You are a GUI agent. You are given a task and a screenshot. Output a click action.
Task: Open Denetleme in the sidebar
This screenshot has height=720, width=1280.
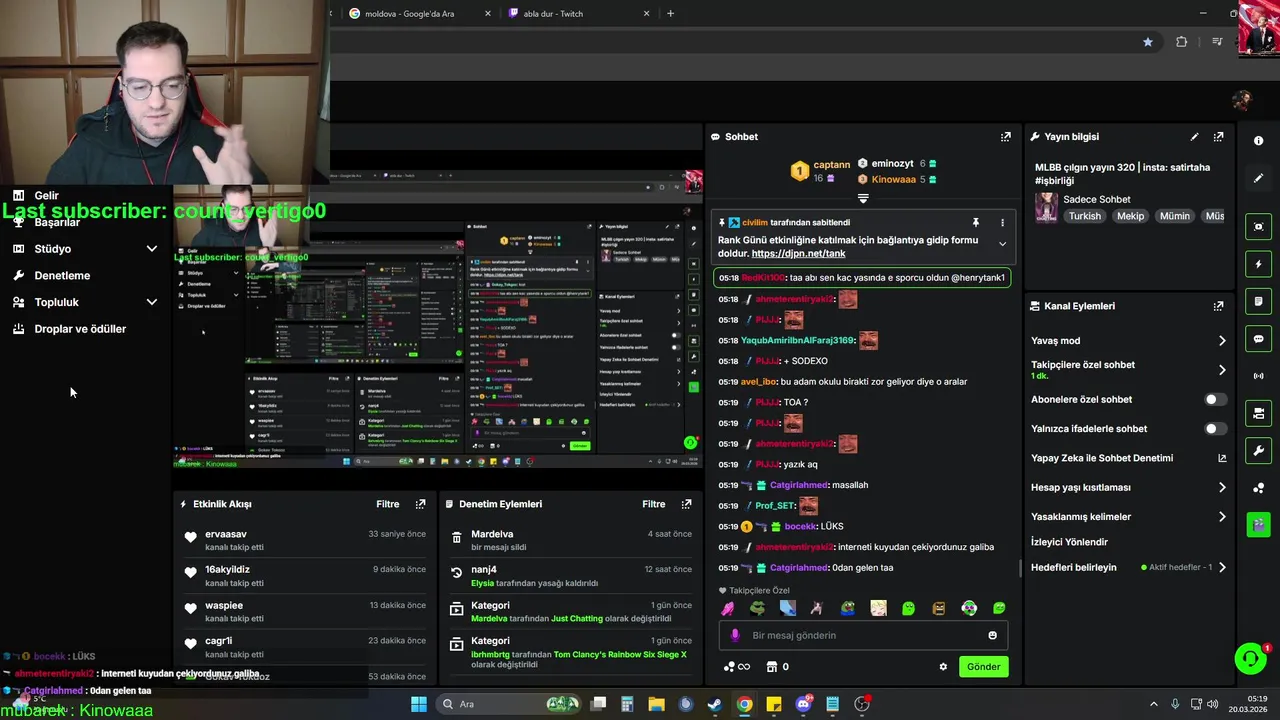62,276
